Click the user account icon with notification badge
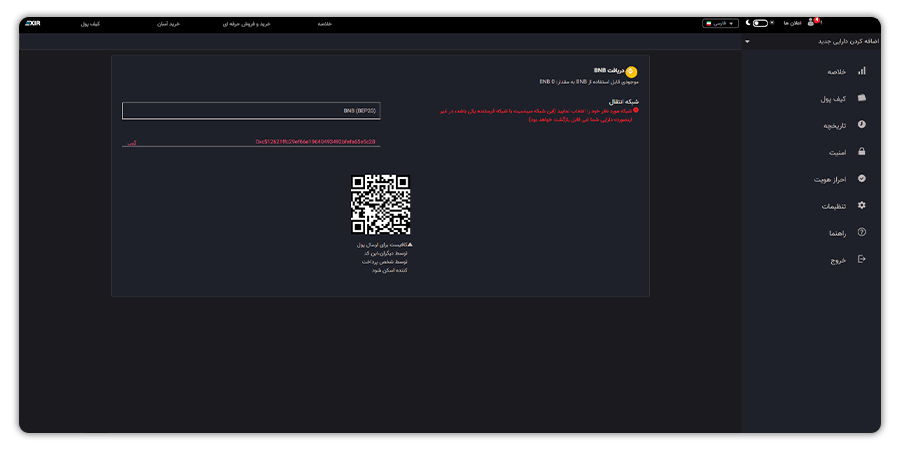This screenshot has height=450, width=900. 812,22
